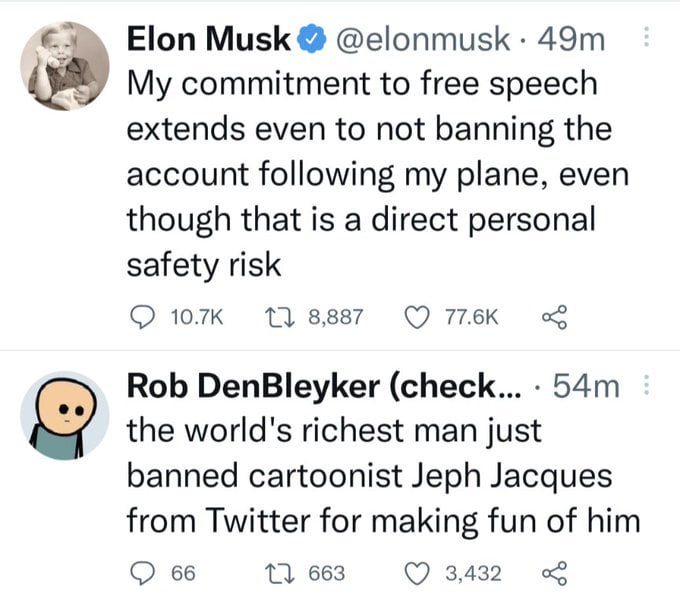680x603 pixels.
Task: Open the 49m timestamp on Musk's tweet
Action: 572,39
